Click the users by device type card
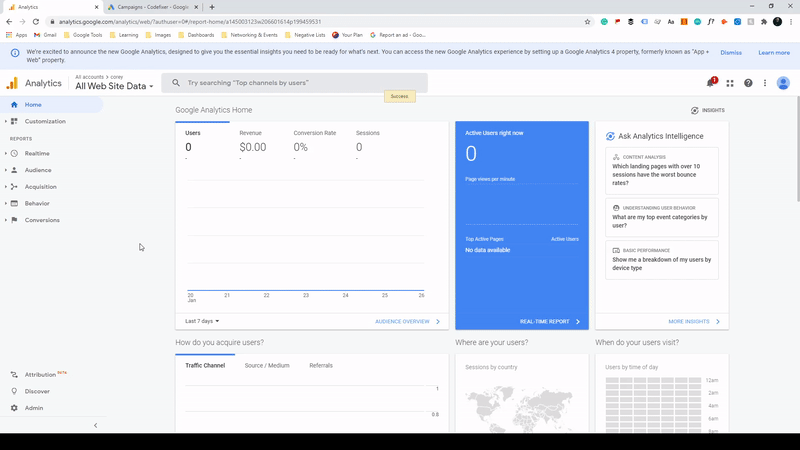The width and height of the screenshot is (800, 450). click(x=662, y=260)
